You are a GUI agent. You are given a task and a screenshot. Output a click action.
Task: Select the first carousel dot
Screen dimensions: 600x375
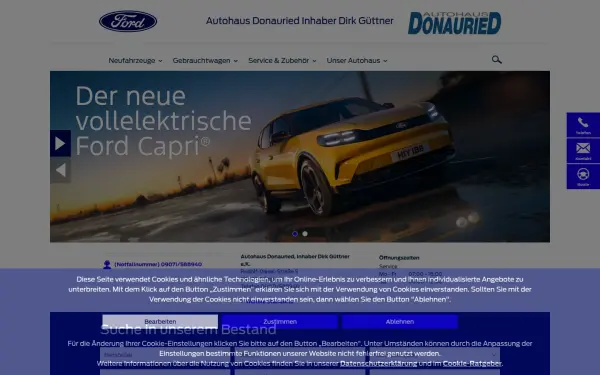pos(295,234)
